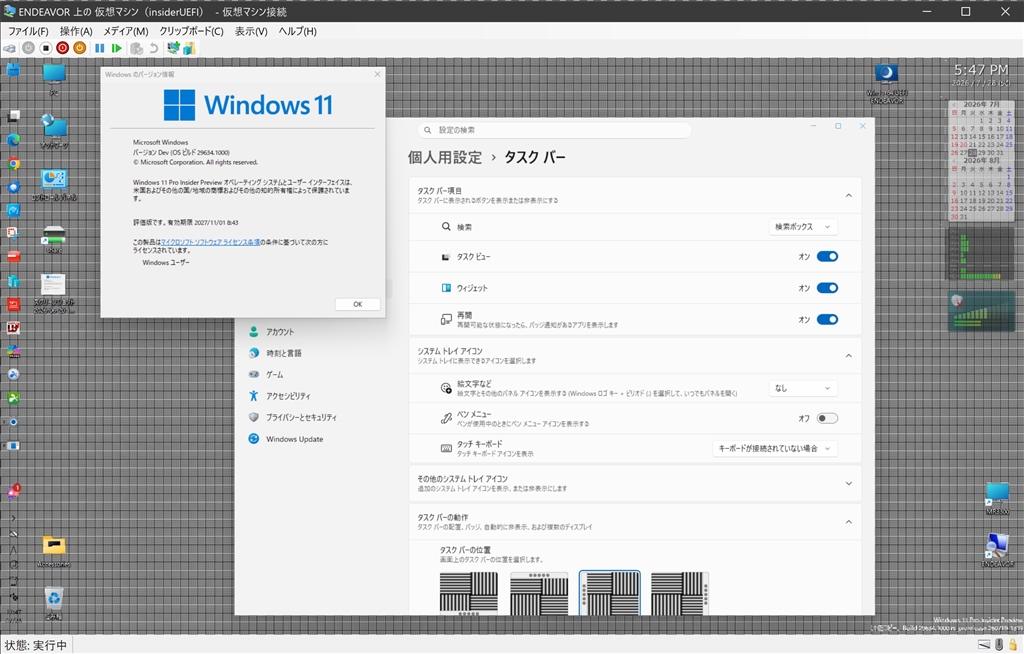
Task: Click the orange Save state icon
Action: pos(80,48)
